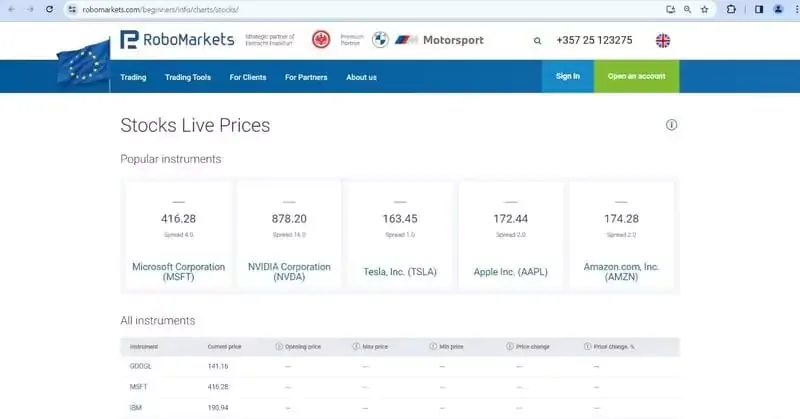Click the RoboMarkets logo
Viewport: 800px width, 419px height.
[177, 40]
